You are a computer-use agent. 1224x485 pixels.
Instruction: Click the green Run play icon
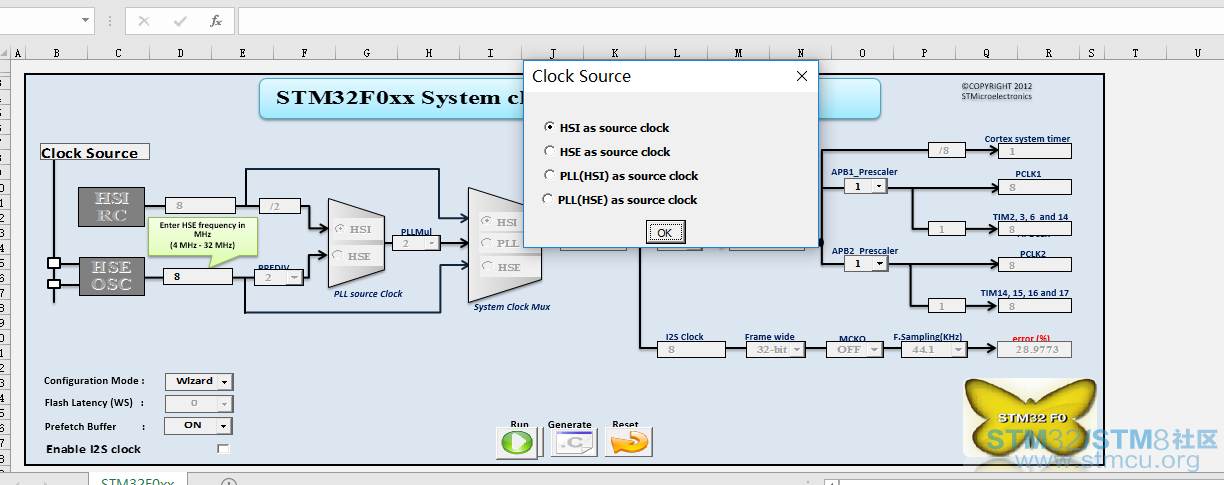518,442
